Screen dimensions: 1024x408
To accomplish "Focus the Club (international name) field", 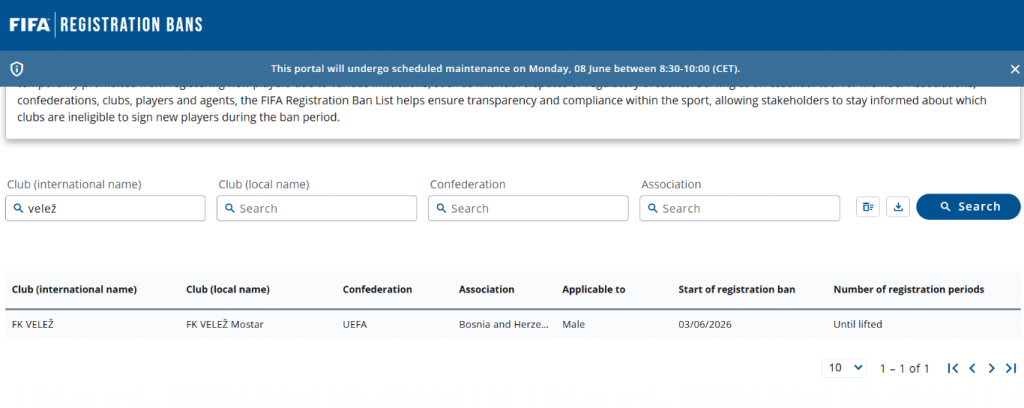I will click(x=105, y=208).
